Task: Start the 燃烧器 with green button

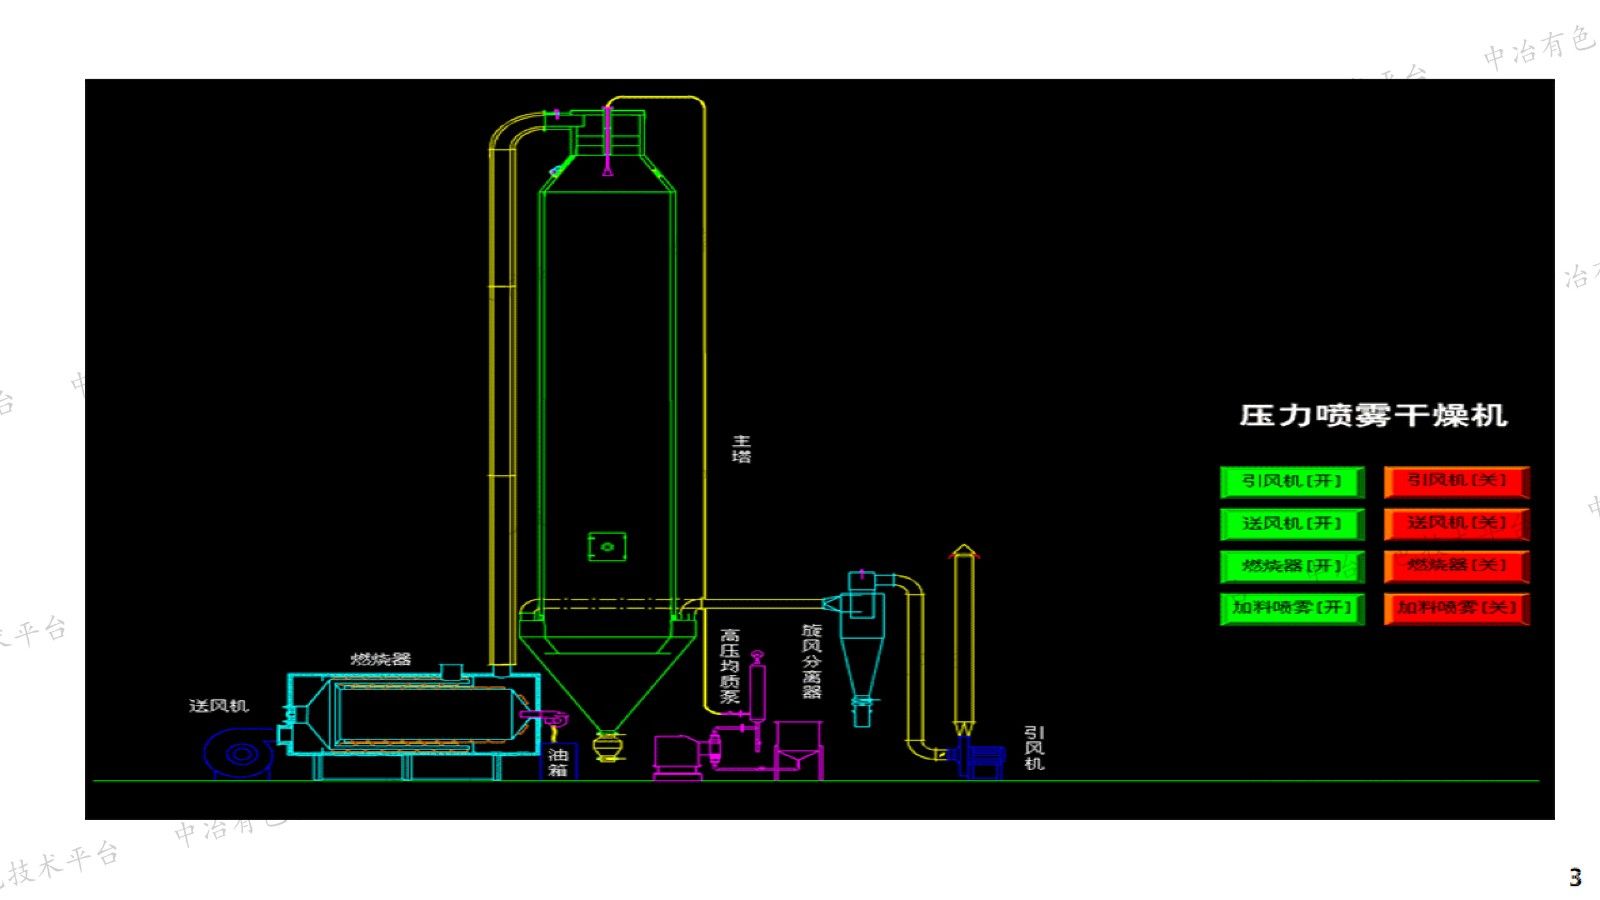Action: tap(1292, 567)
